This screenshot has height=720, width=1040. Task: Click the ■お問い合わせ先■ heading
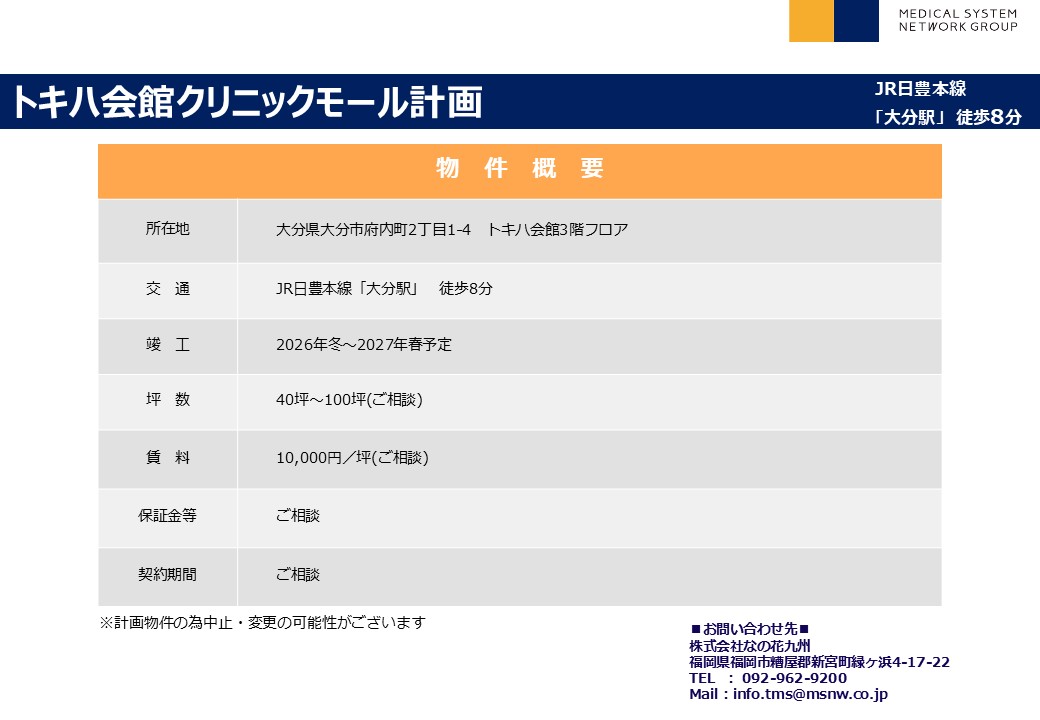coord(749,629)
